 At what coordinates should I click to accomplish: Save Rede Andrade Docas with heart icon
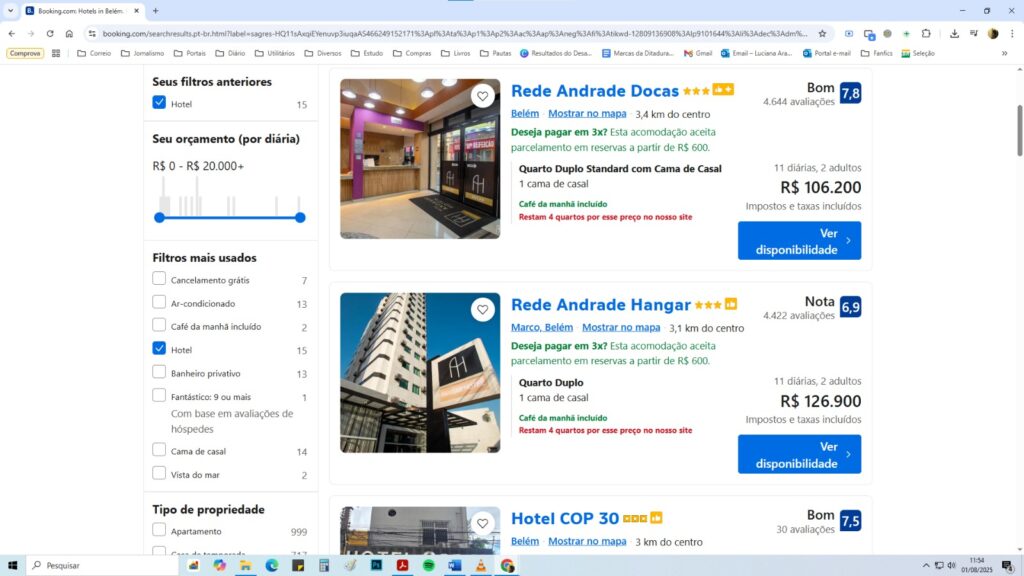tap(483, 96)
